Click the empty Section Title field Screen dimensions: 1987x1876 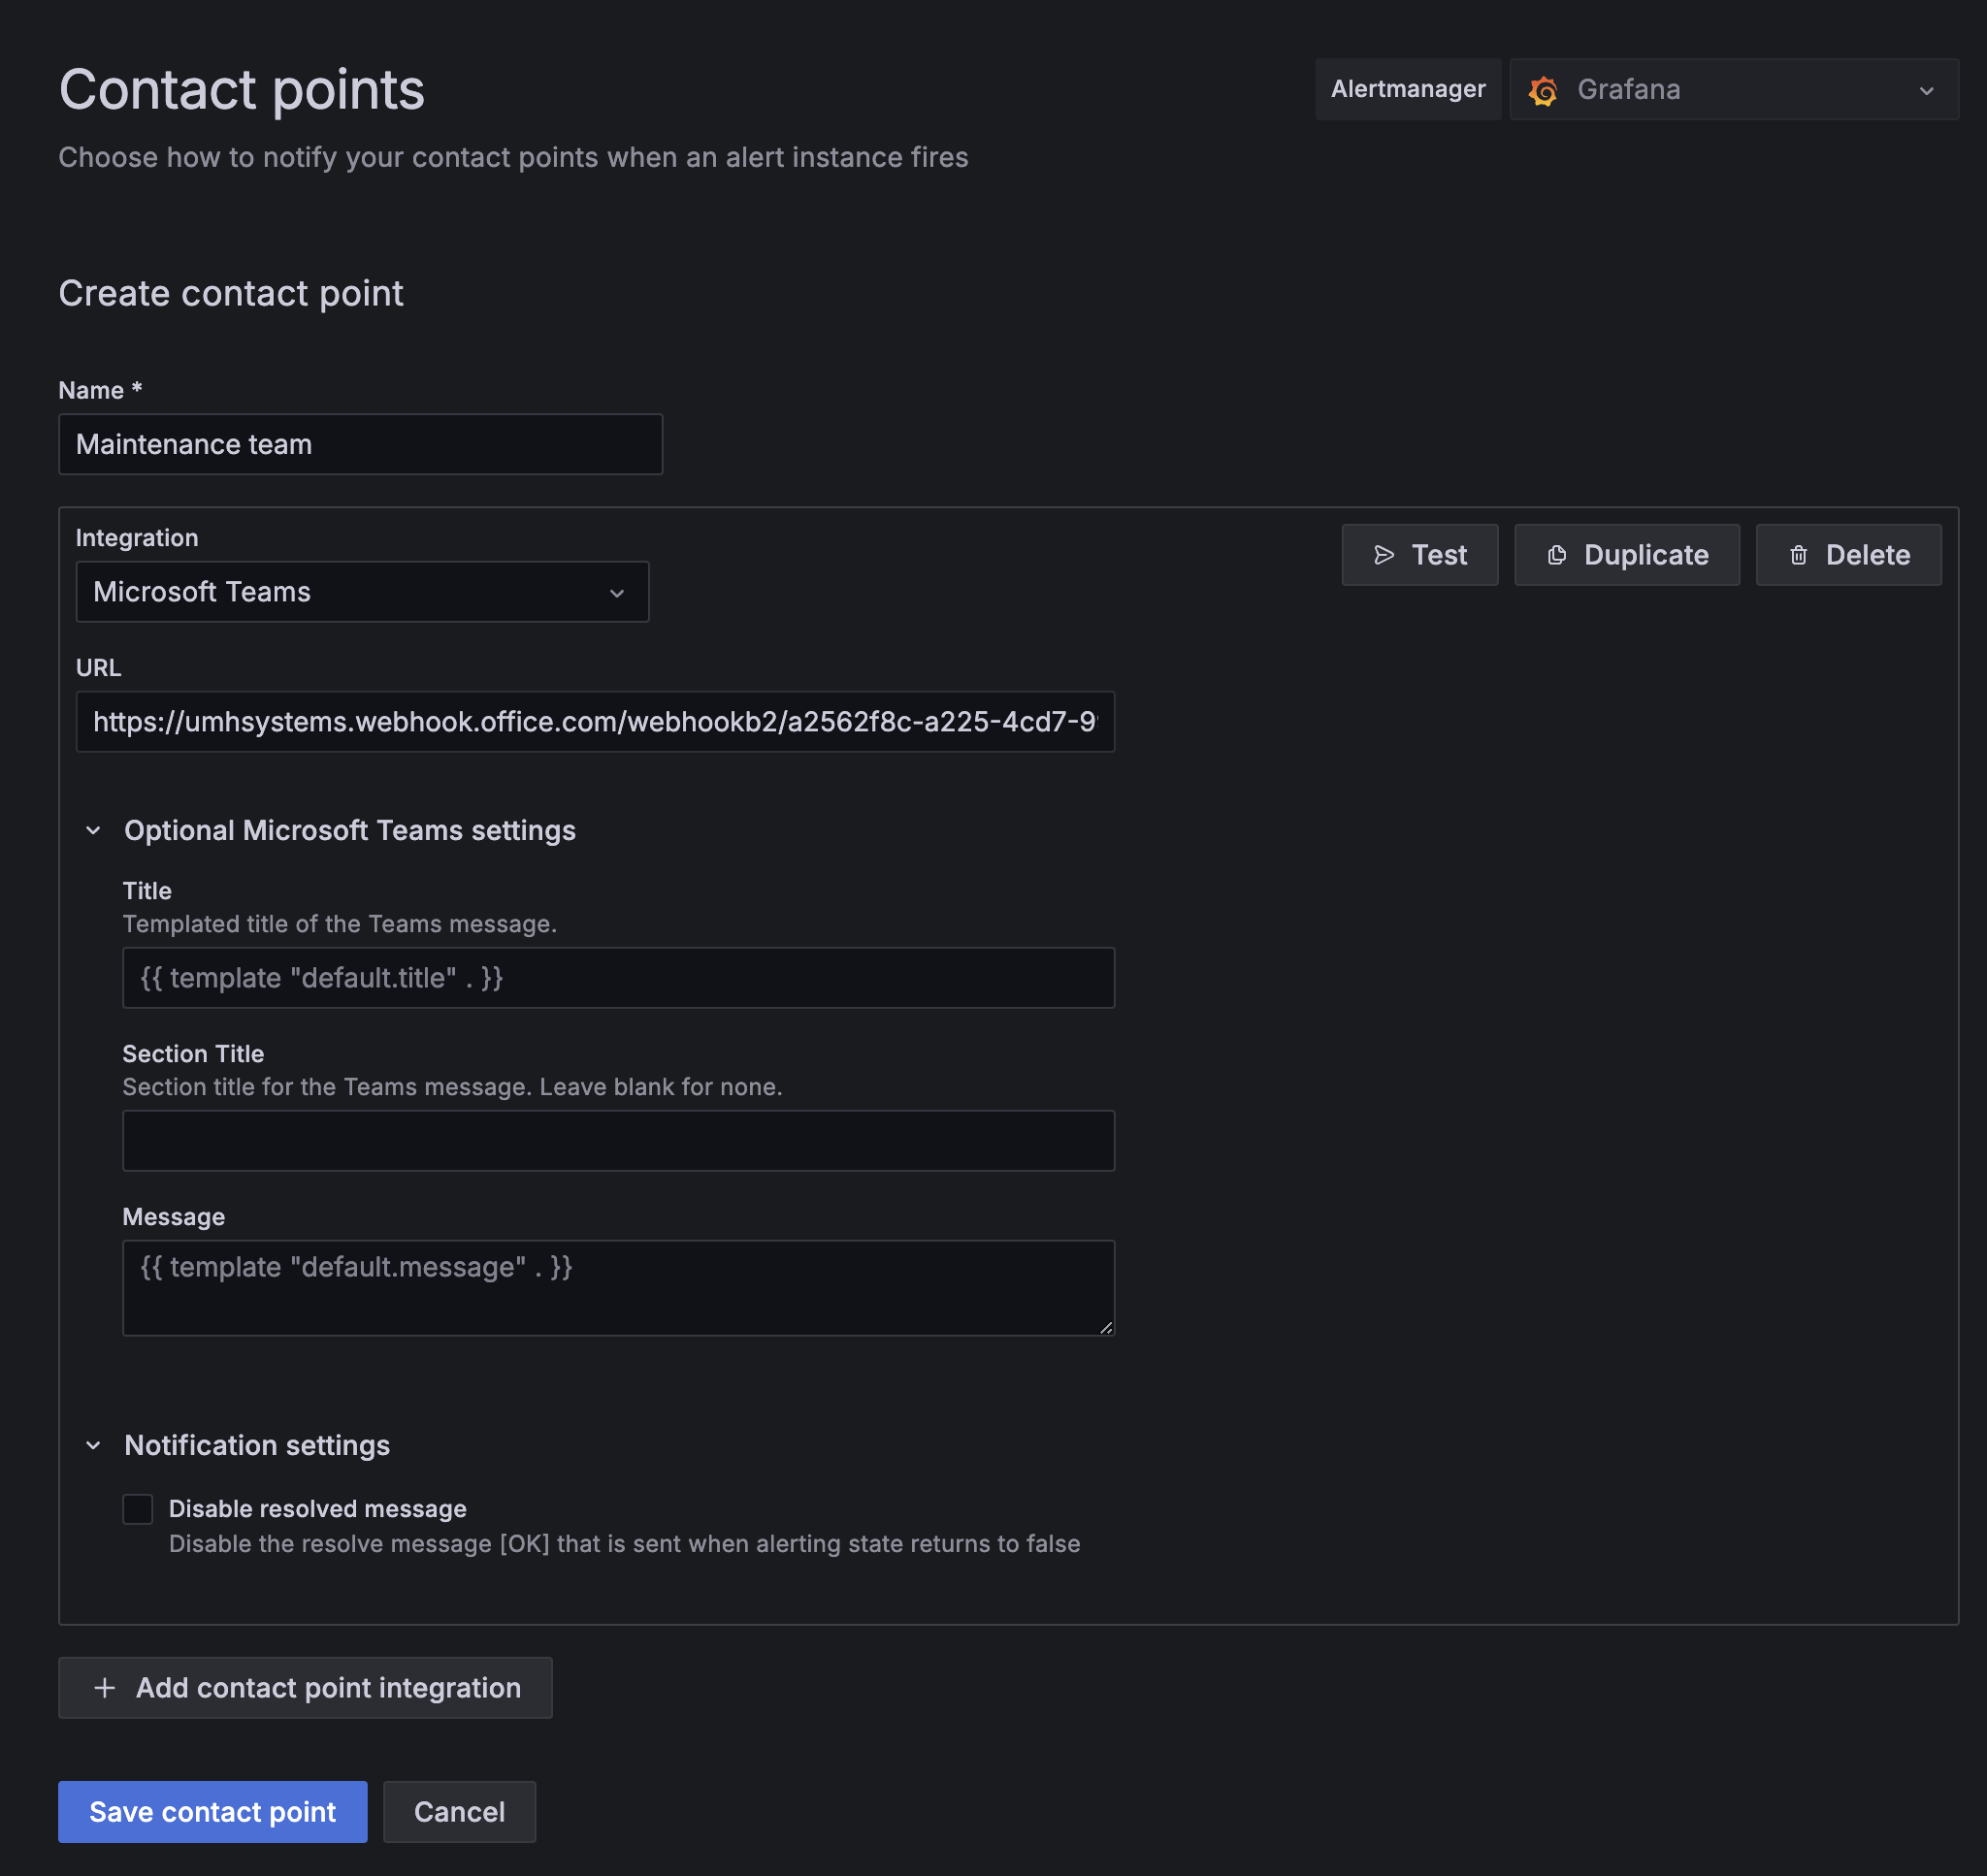tap(617, 1141)
